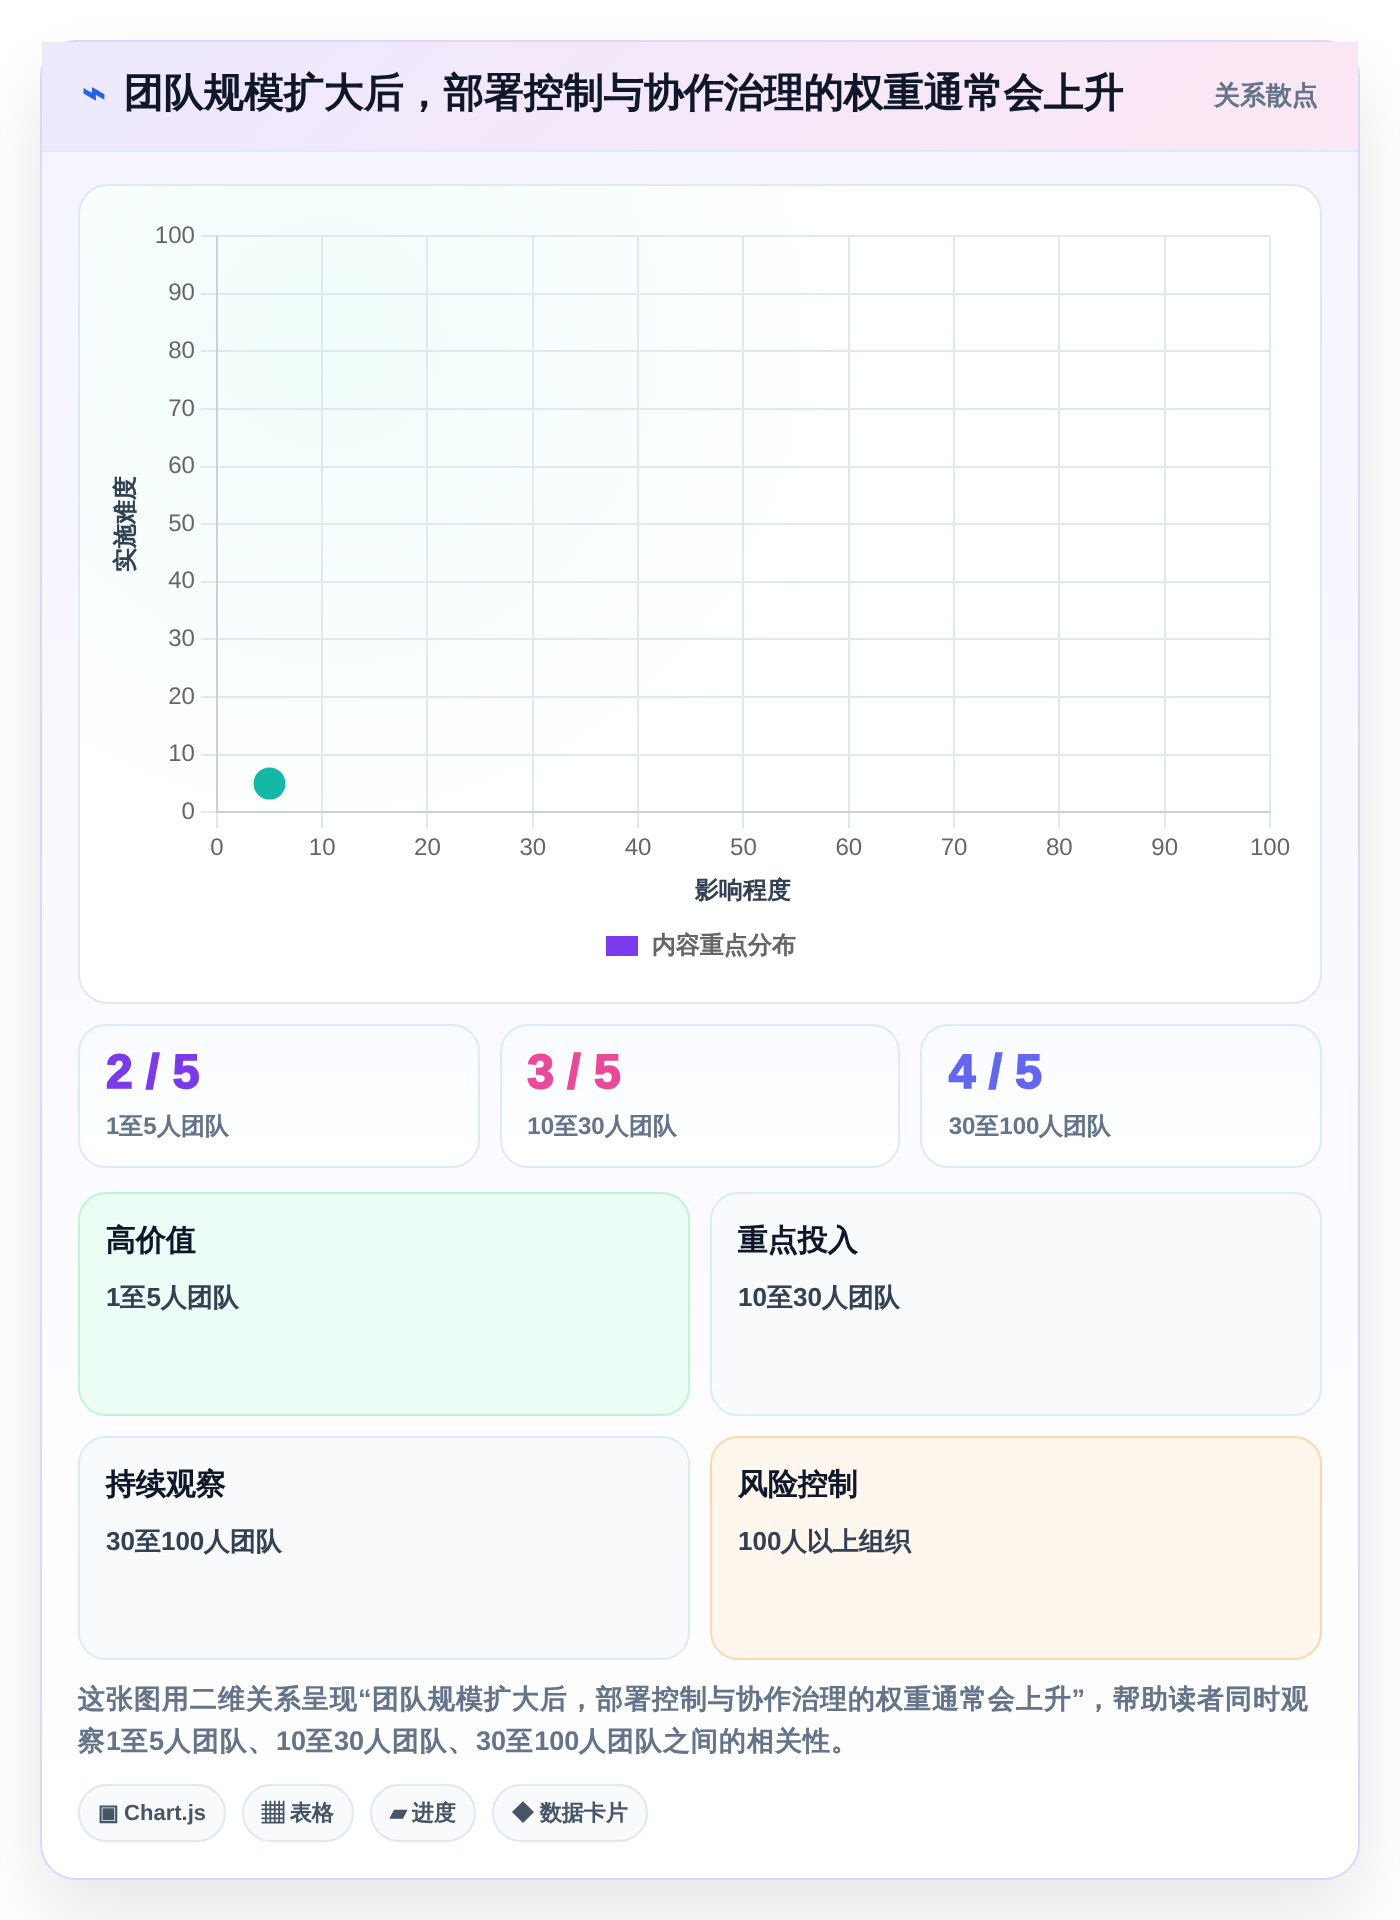Click the teal scatter data point

click(x=269, y=783)
